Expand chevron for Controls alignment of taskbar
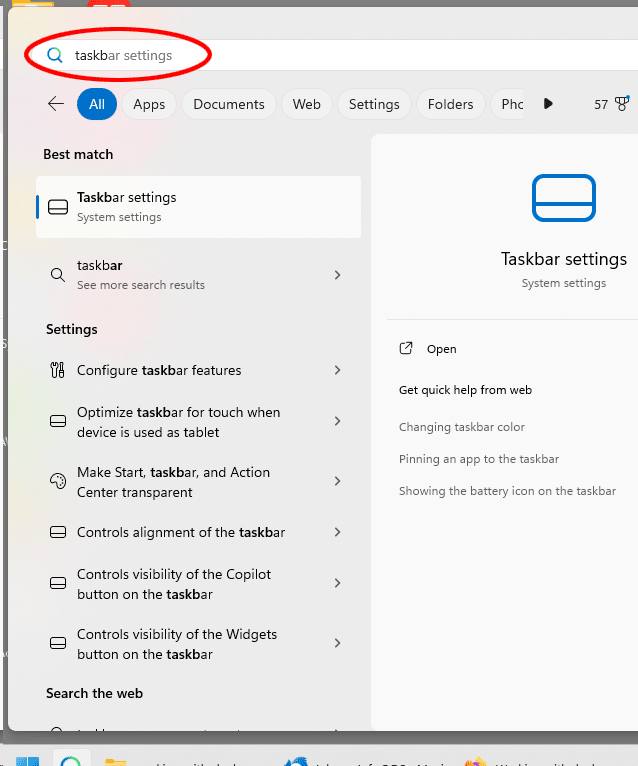This screenshot has width=638, height=766. (x=337, y=532)
